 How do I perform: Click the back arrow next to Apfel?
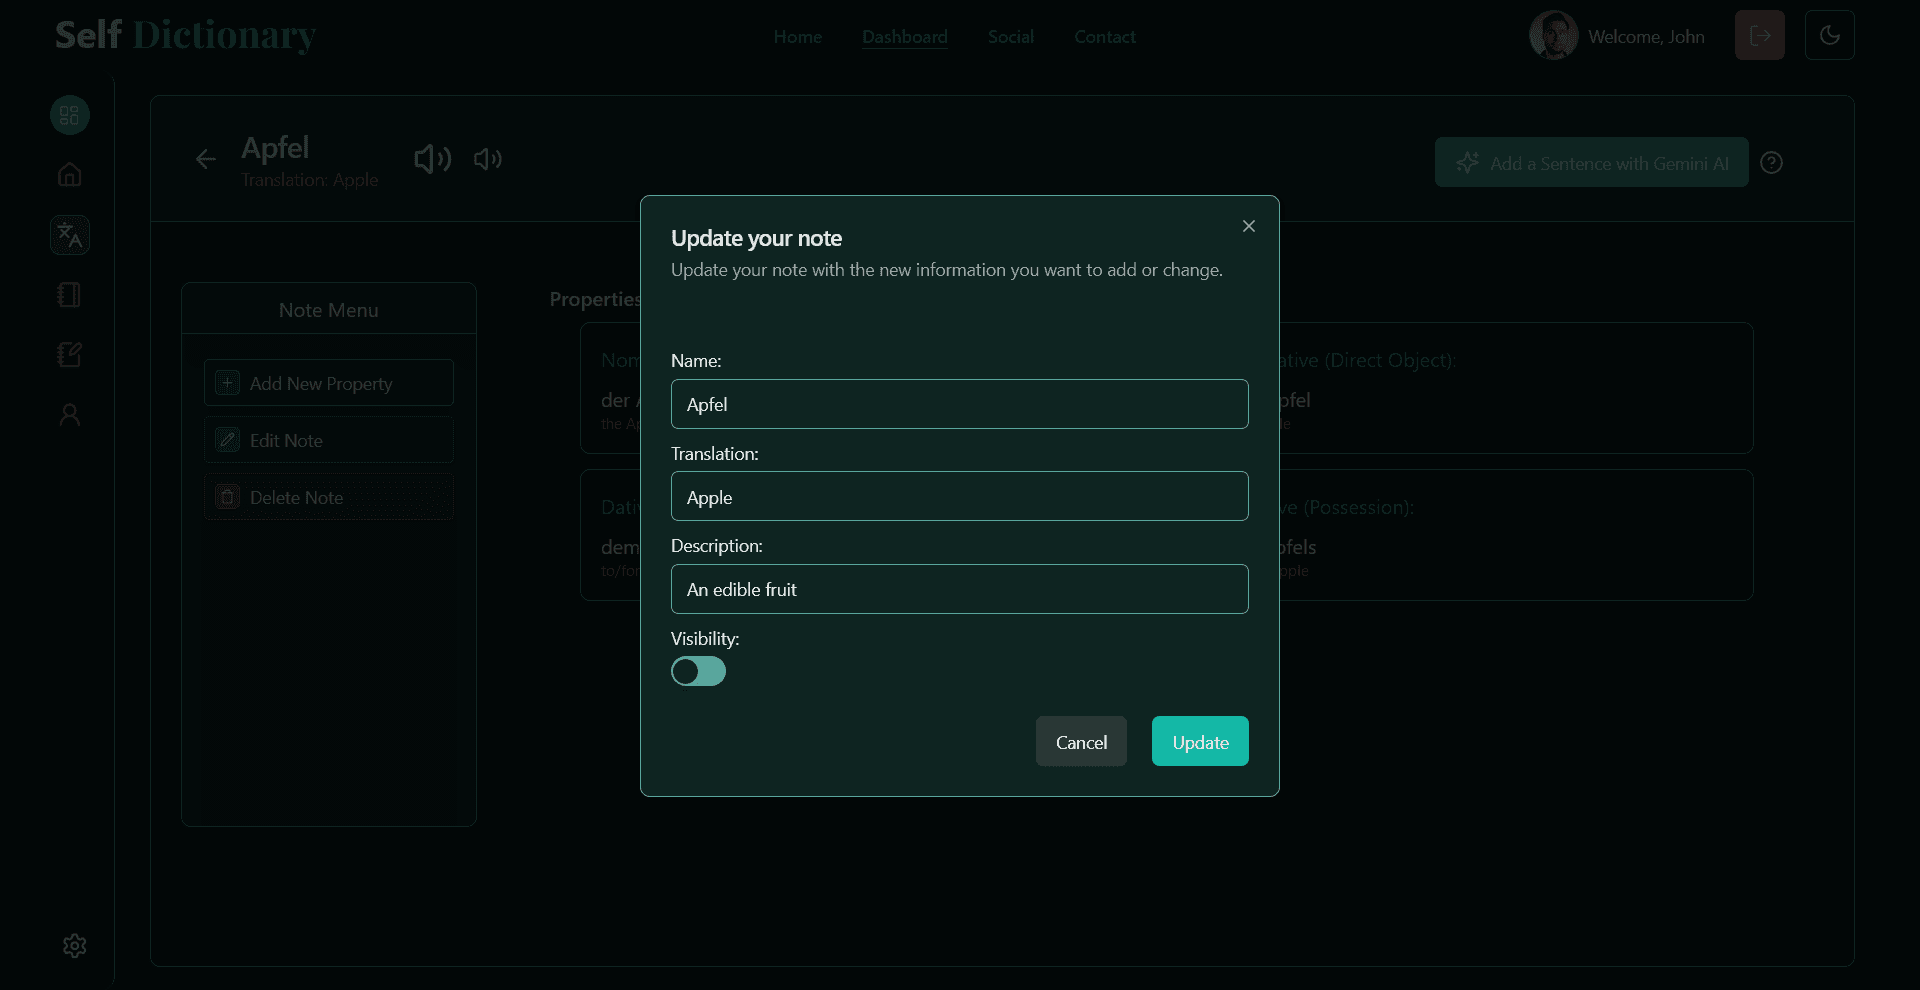[x=206, y=159]
